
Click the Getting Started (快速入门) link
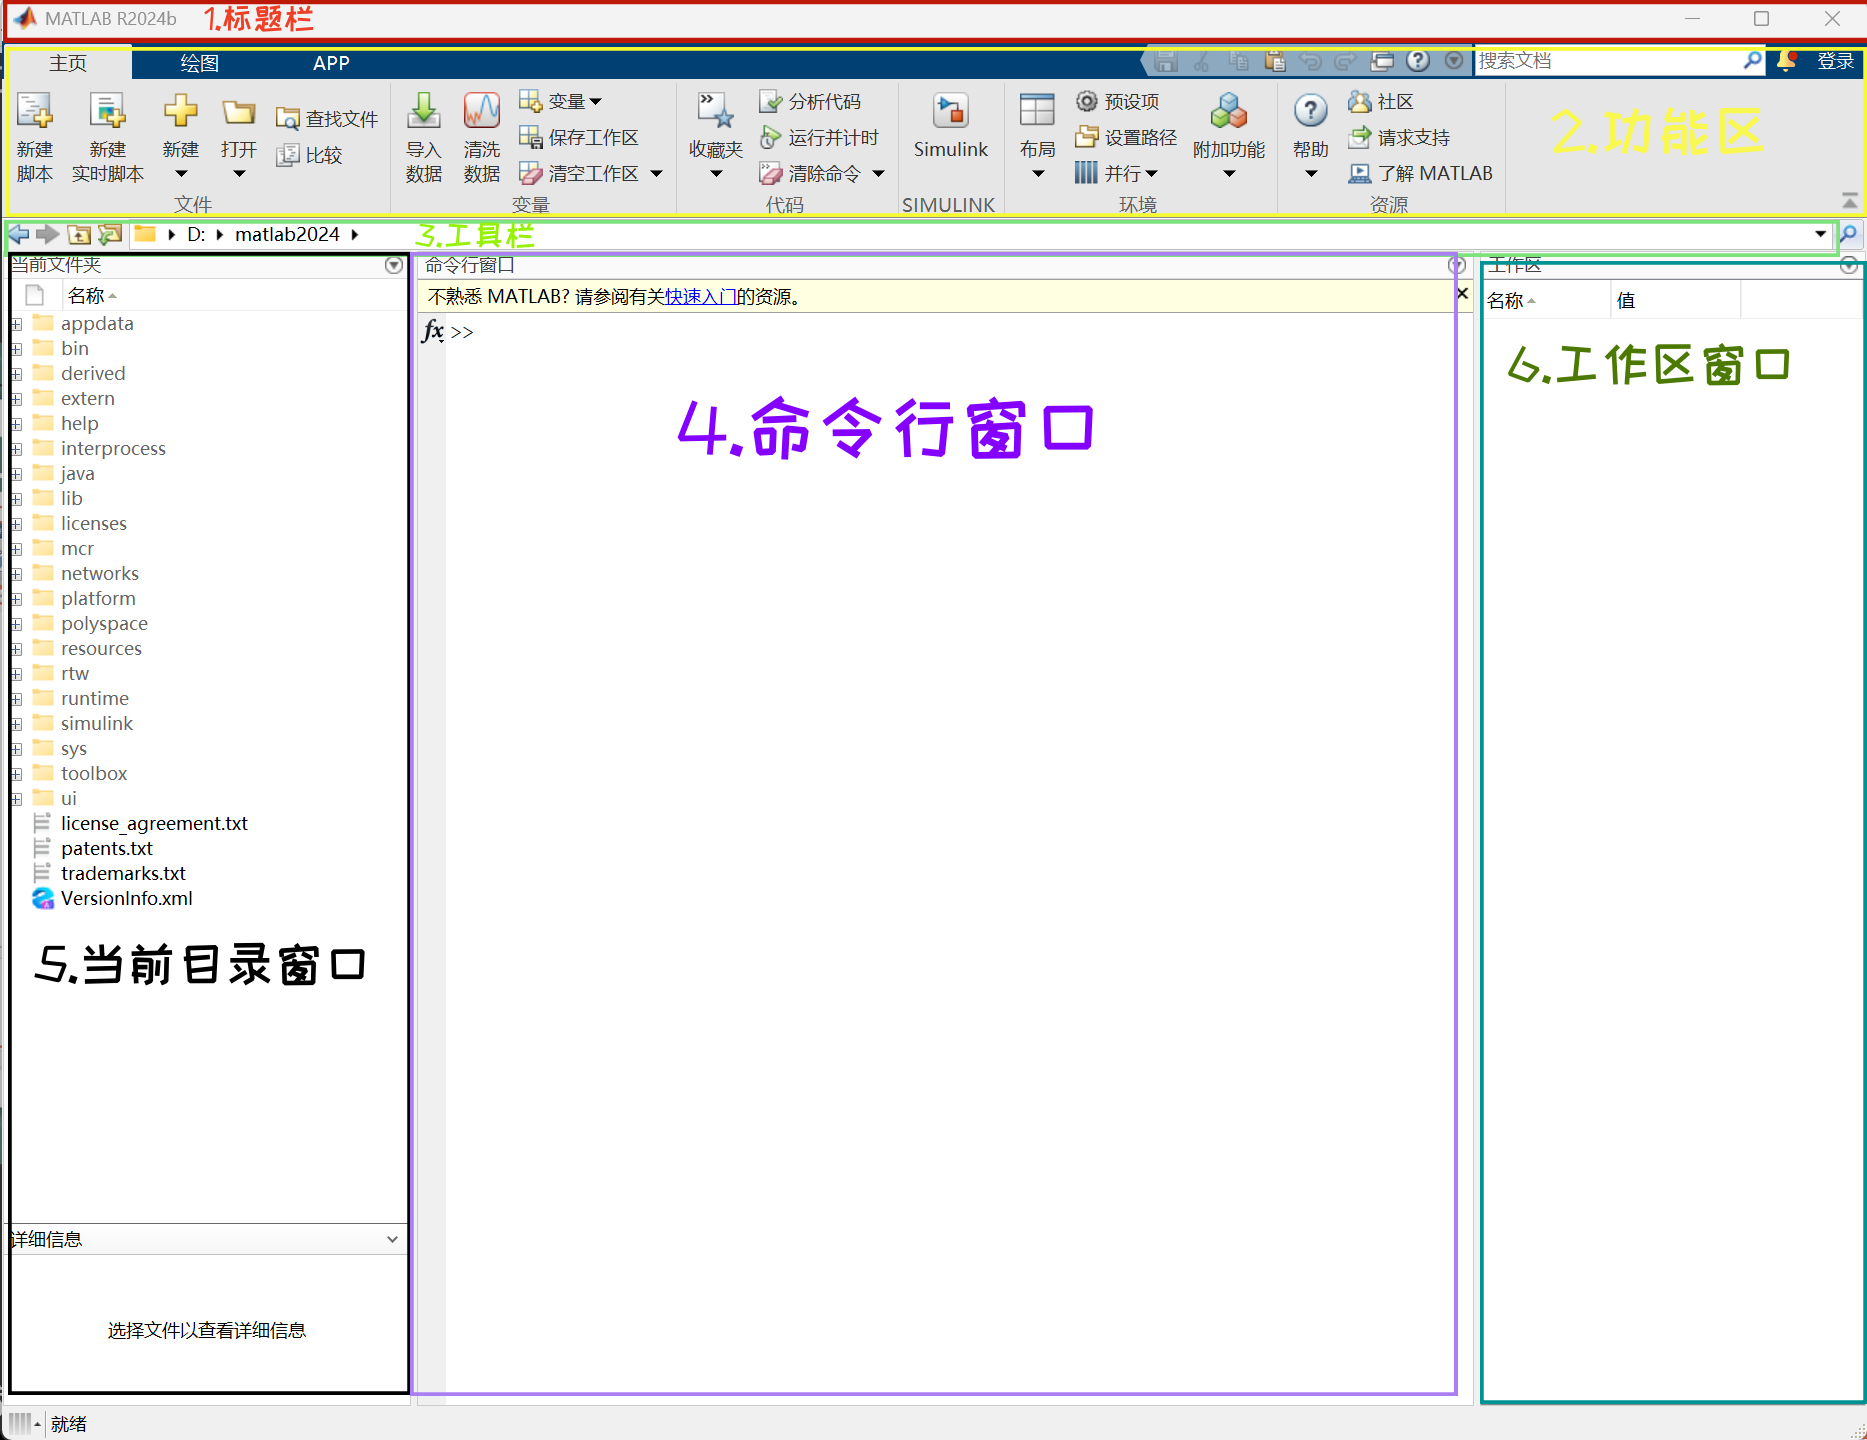(x=701, y=296)
